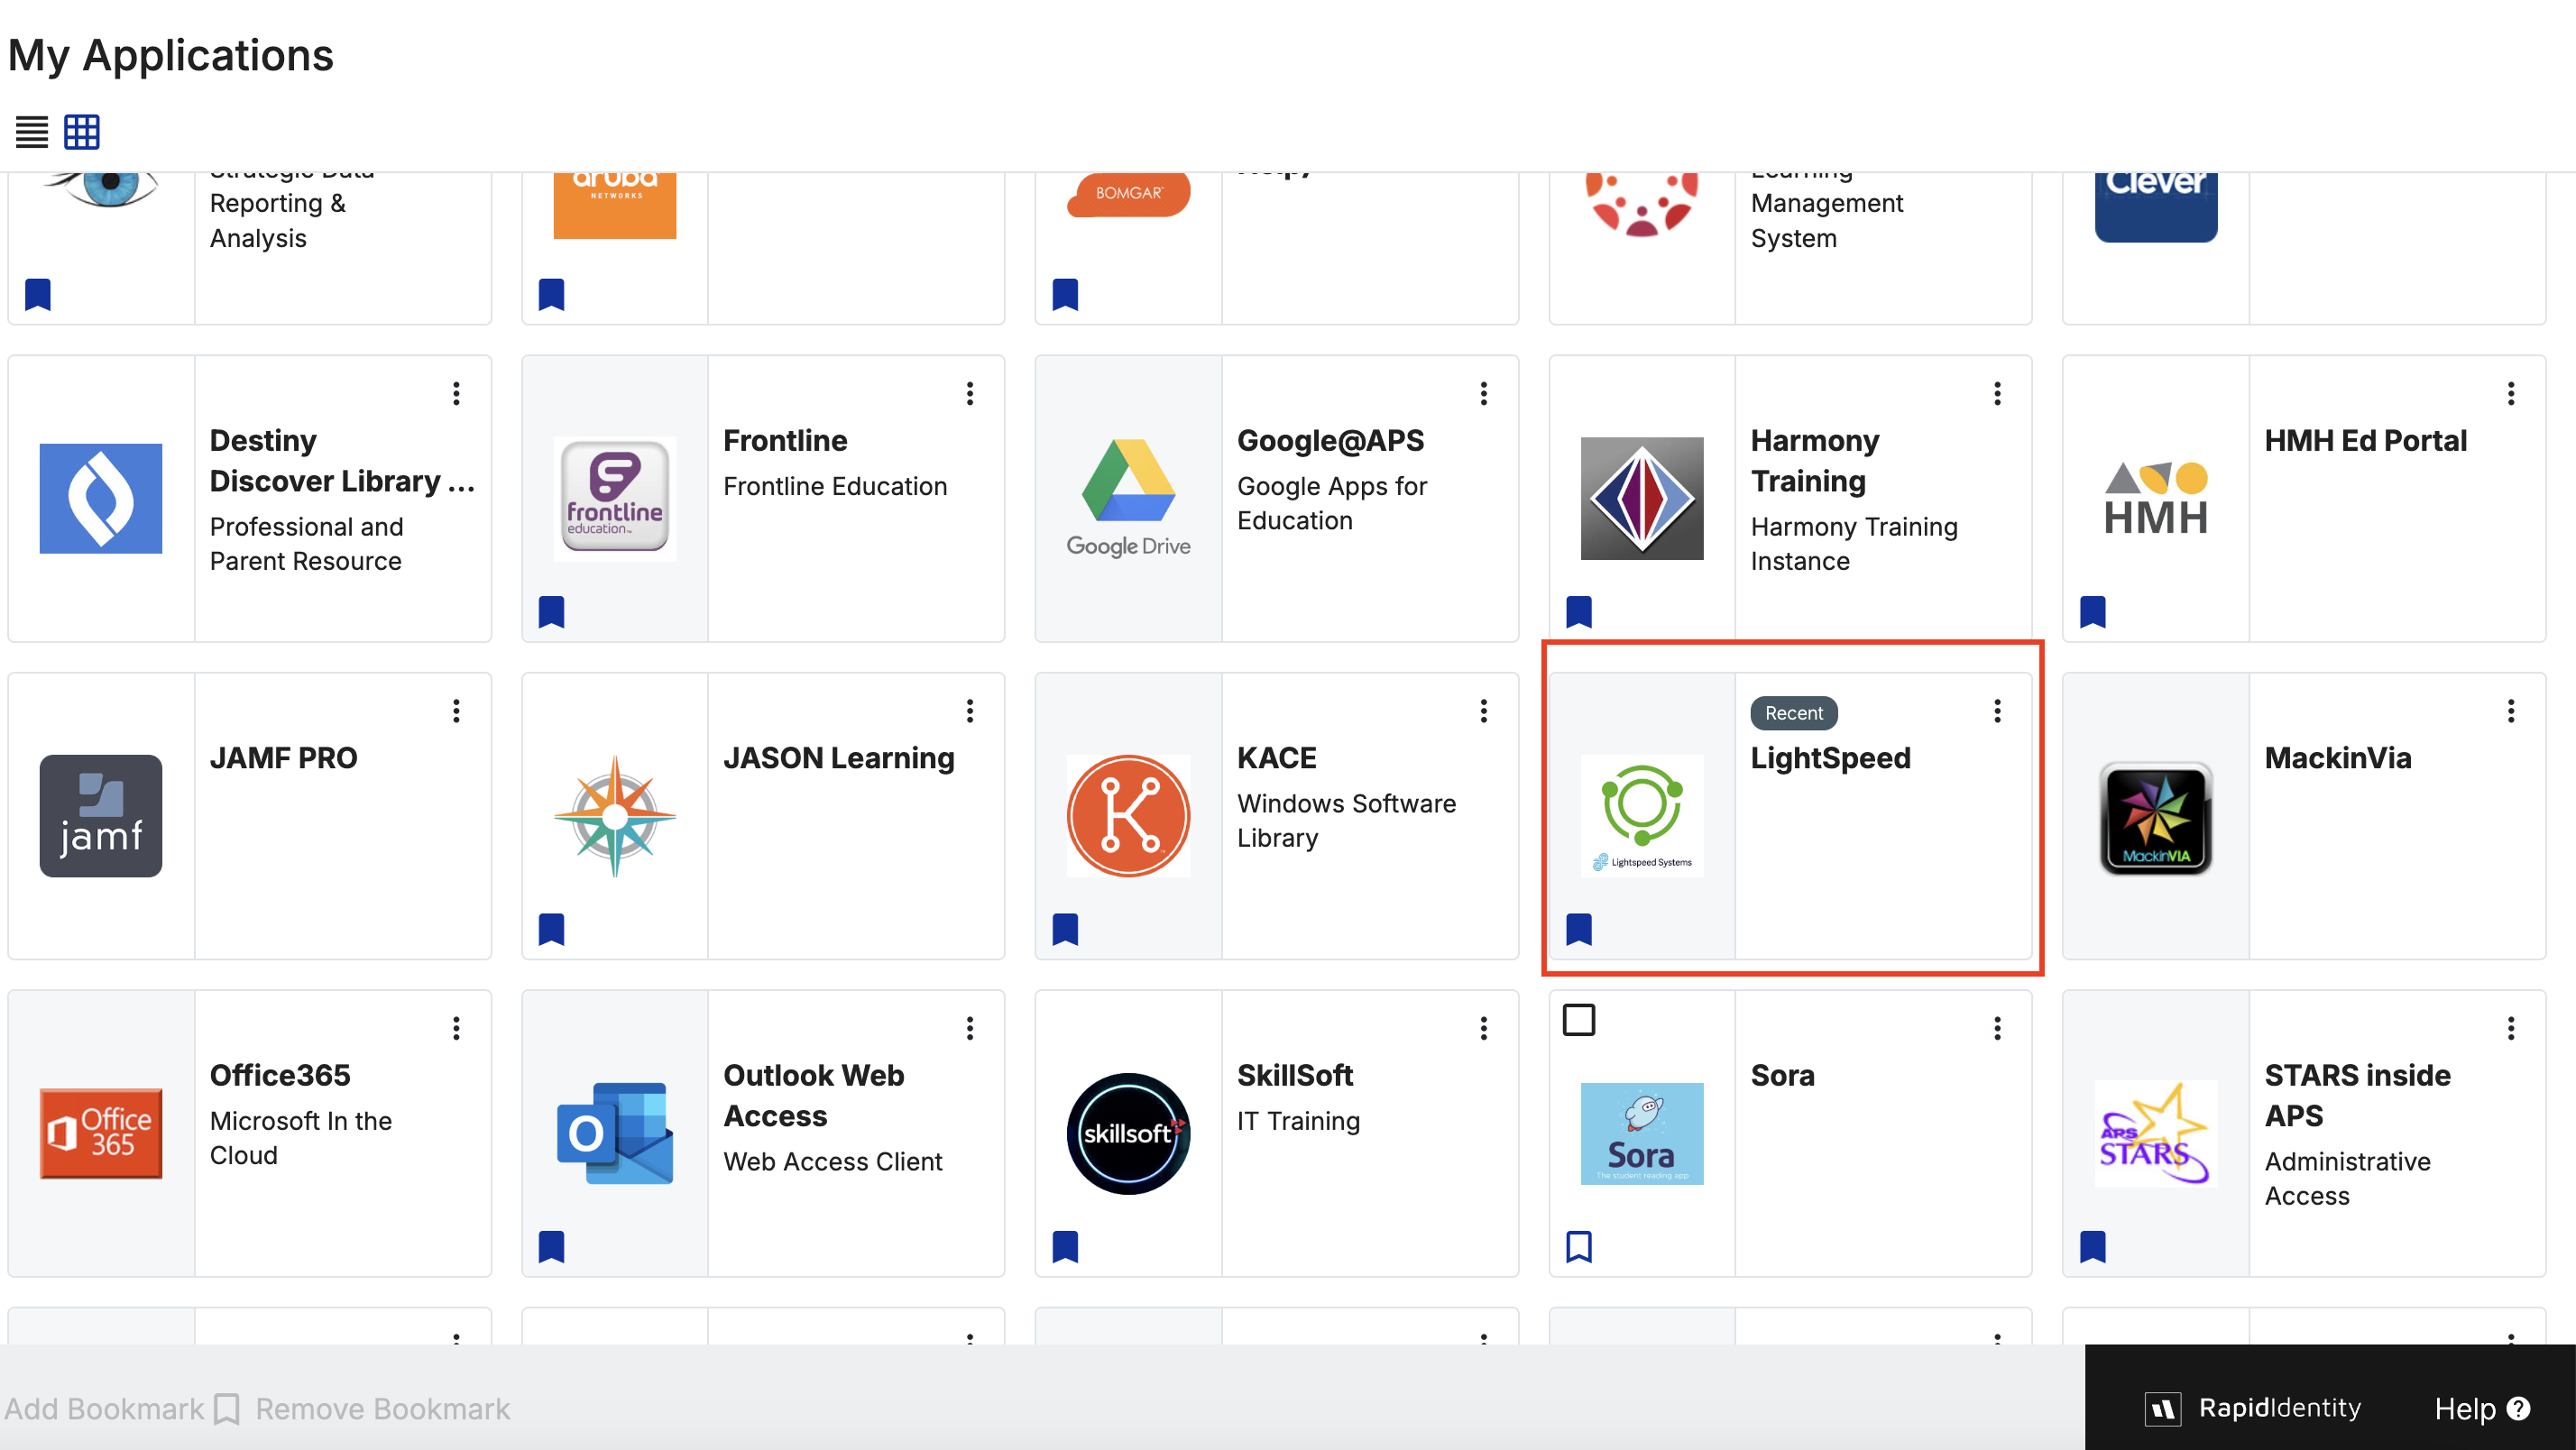Toggle bookmark on Outlook Web Access card
Viewport: 2576px width, 1450px height.
(x=551, y=1246)
